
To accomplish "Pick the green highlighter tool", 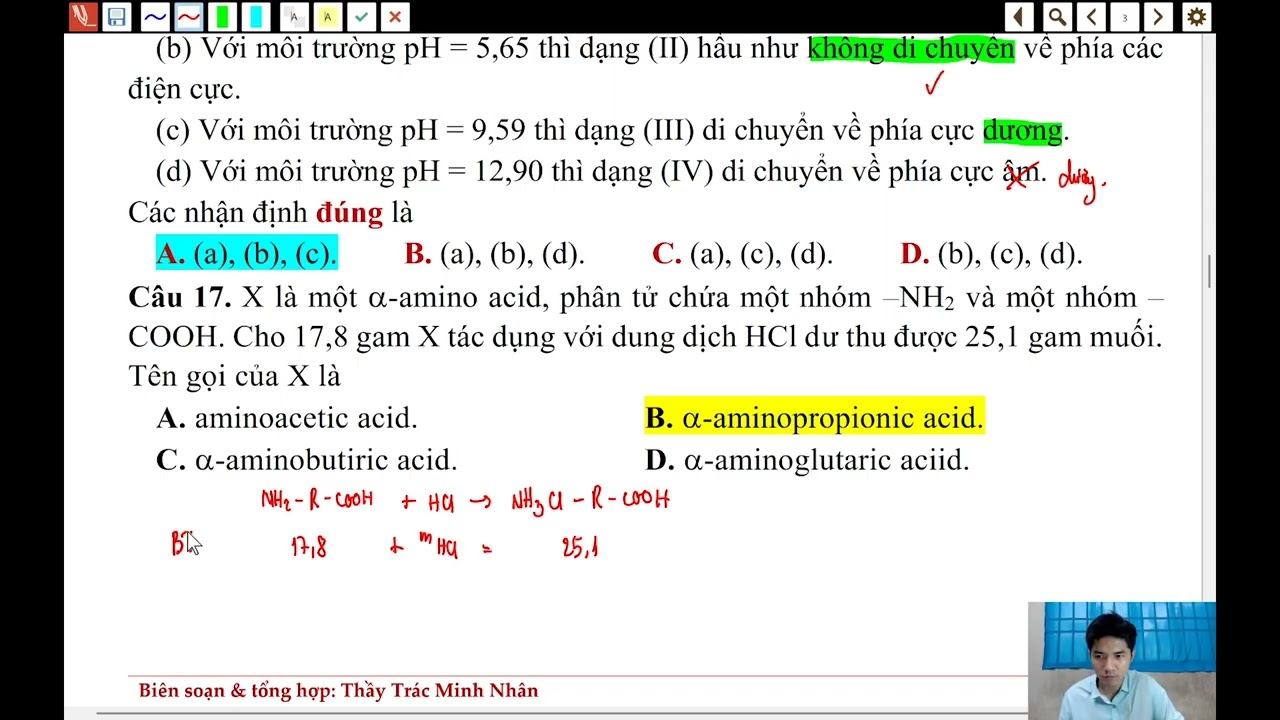I will coord(222,16).
